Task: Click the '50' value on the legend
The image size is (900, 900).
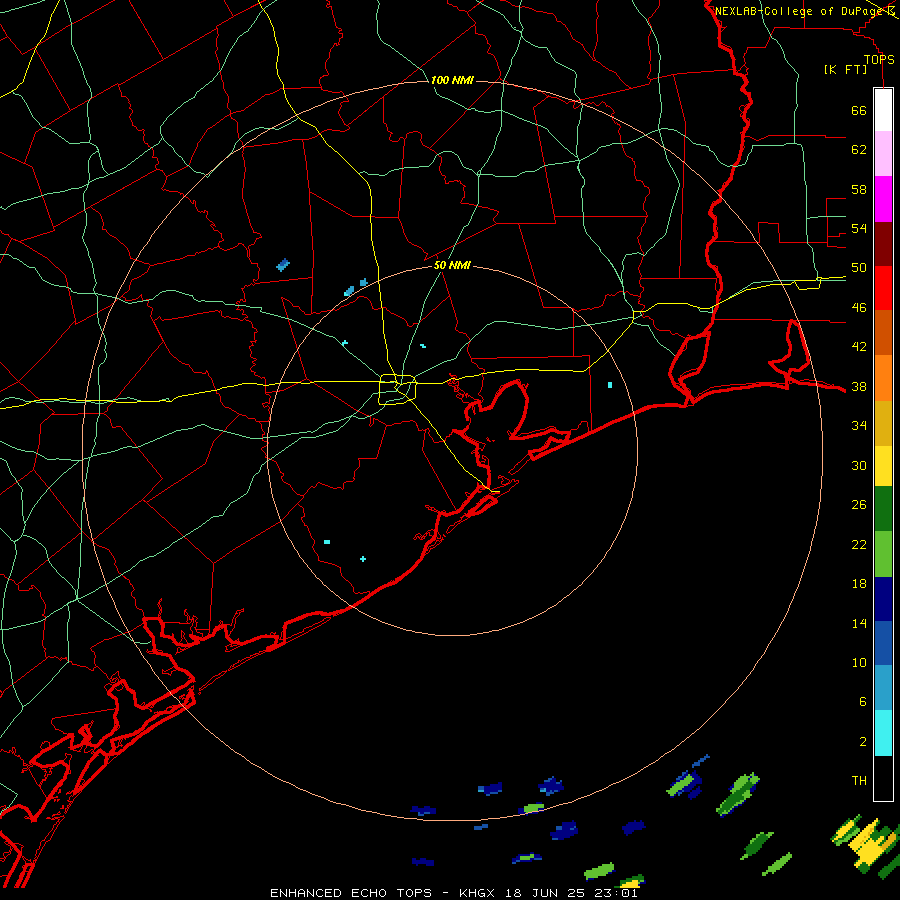Action: coord(859,267)
